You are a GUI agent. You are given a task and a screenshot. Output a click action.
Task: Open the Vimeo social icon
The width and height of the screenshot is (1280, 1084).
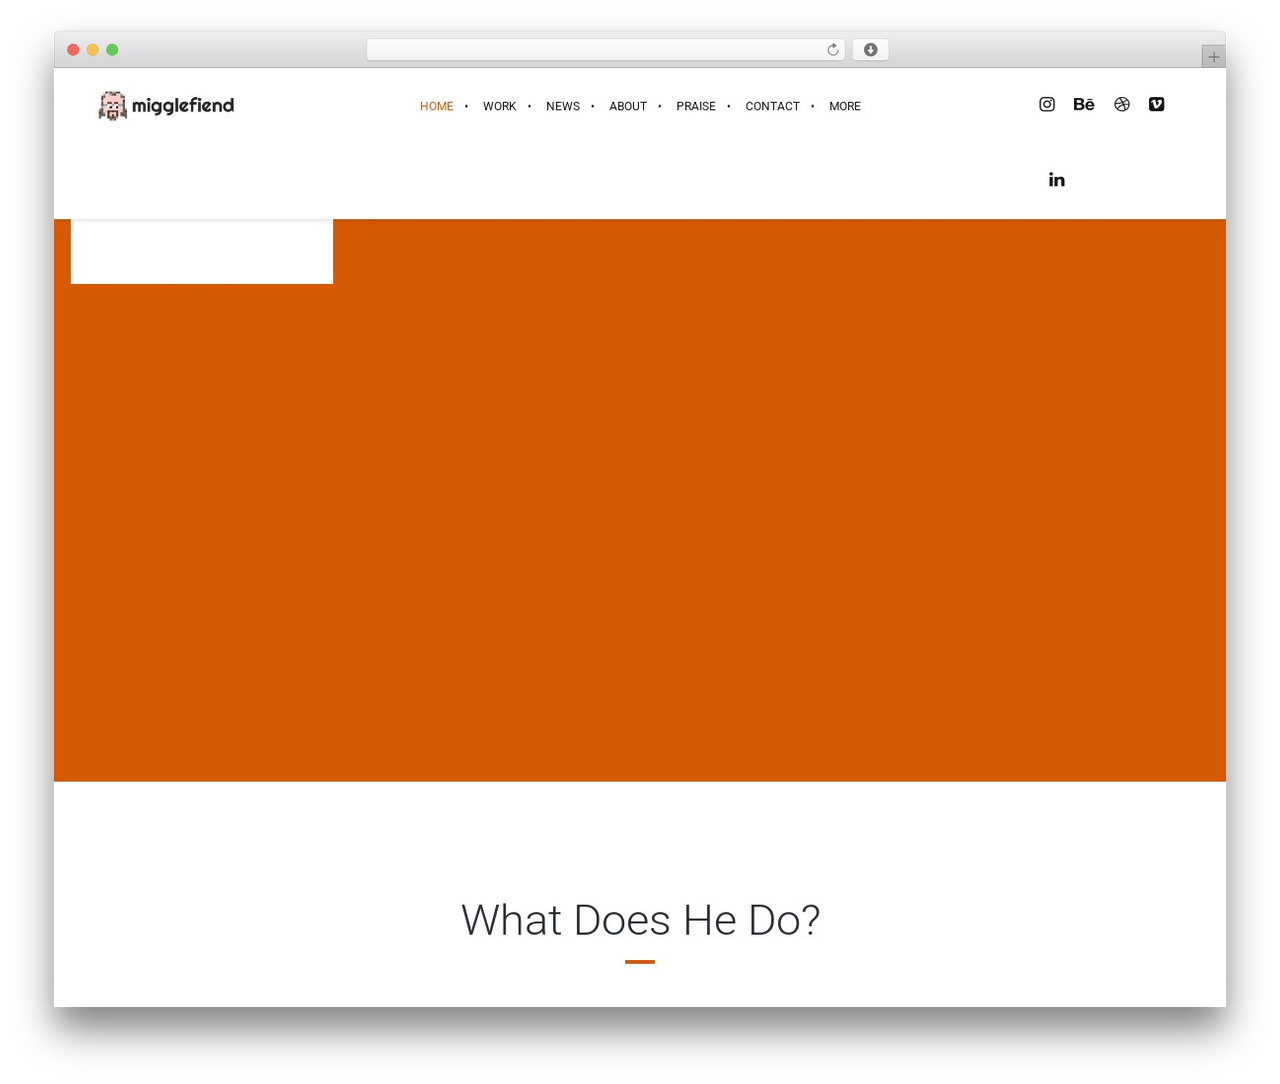1157,104
